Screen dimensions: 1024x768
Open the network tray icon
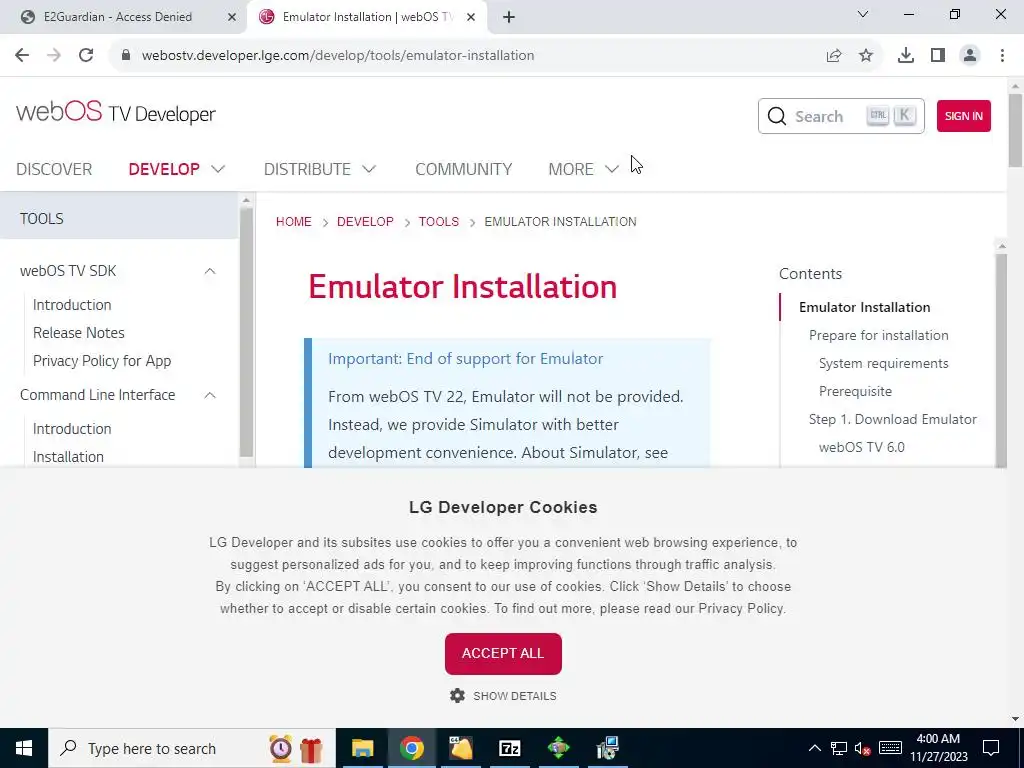[x=839, y=748]
